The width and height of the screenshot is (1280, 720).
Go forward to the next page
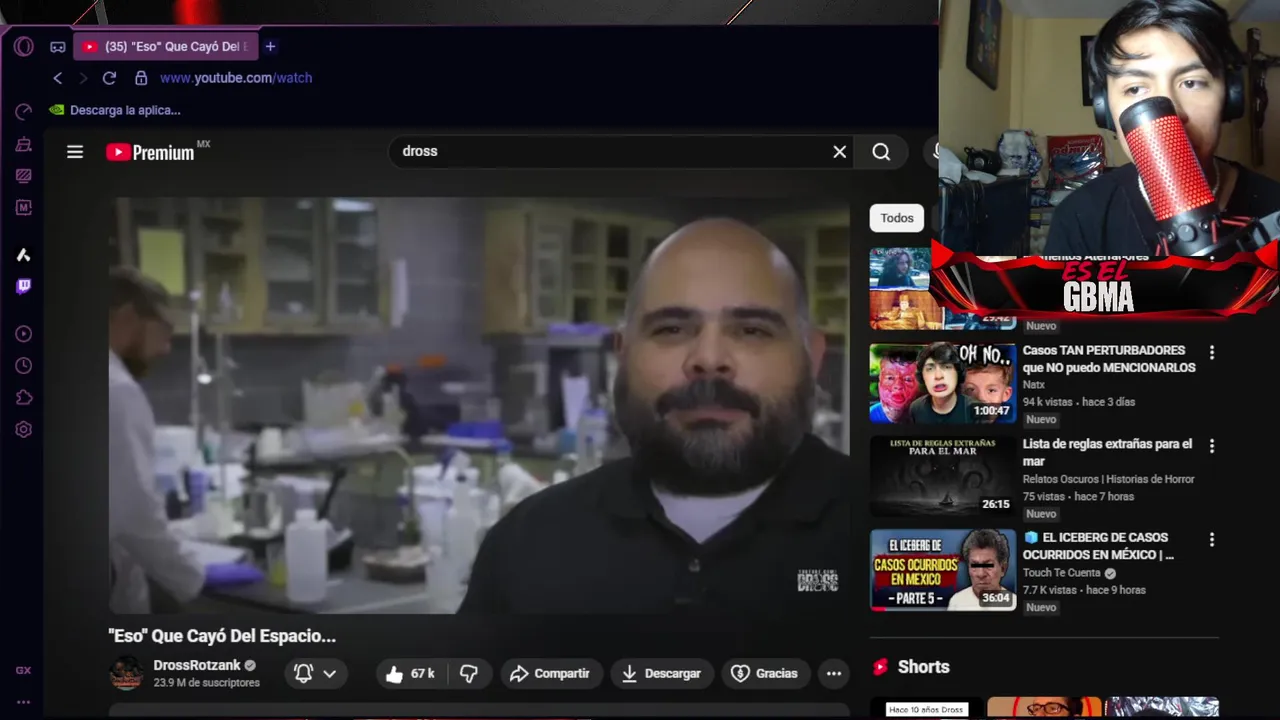tap(83, 78)
